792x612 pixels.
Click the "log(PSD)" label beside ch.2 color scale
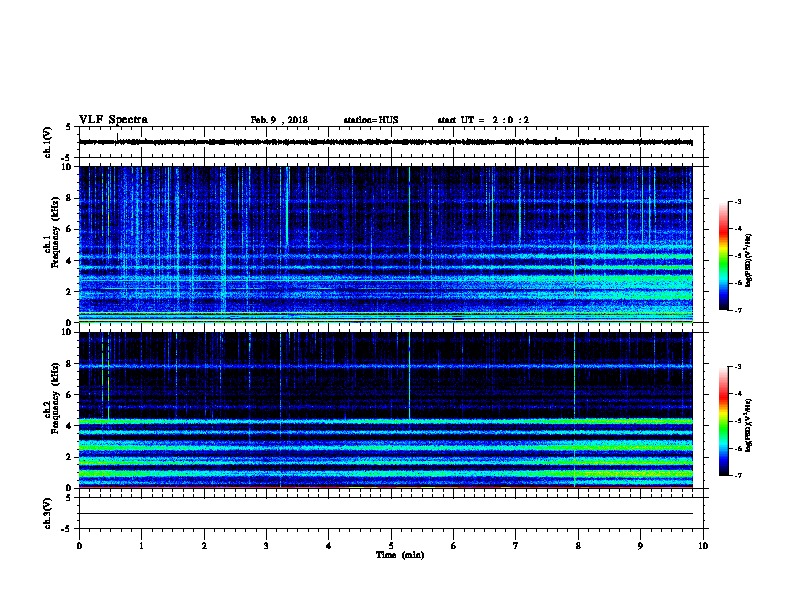(x=748, y=425)
